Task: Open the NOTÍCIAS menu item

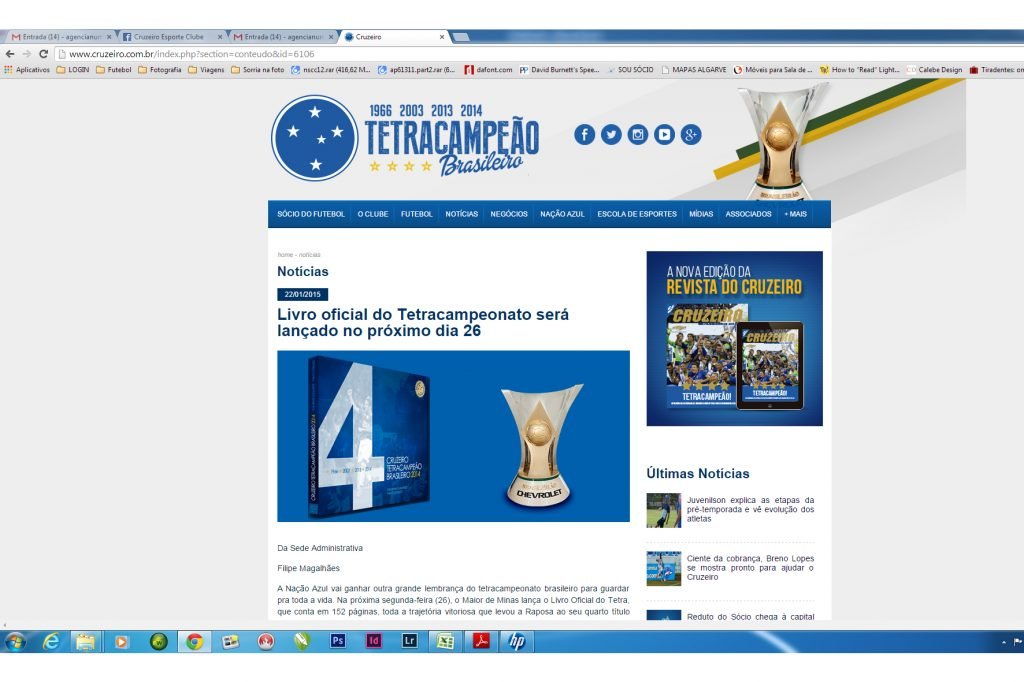Action: (461, 214)
